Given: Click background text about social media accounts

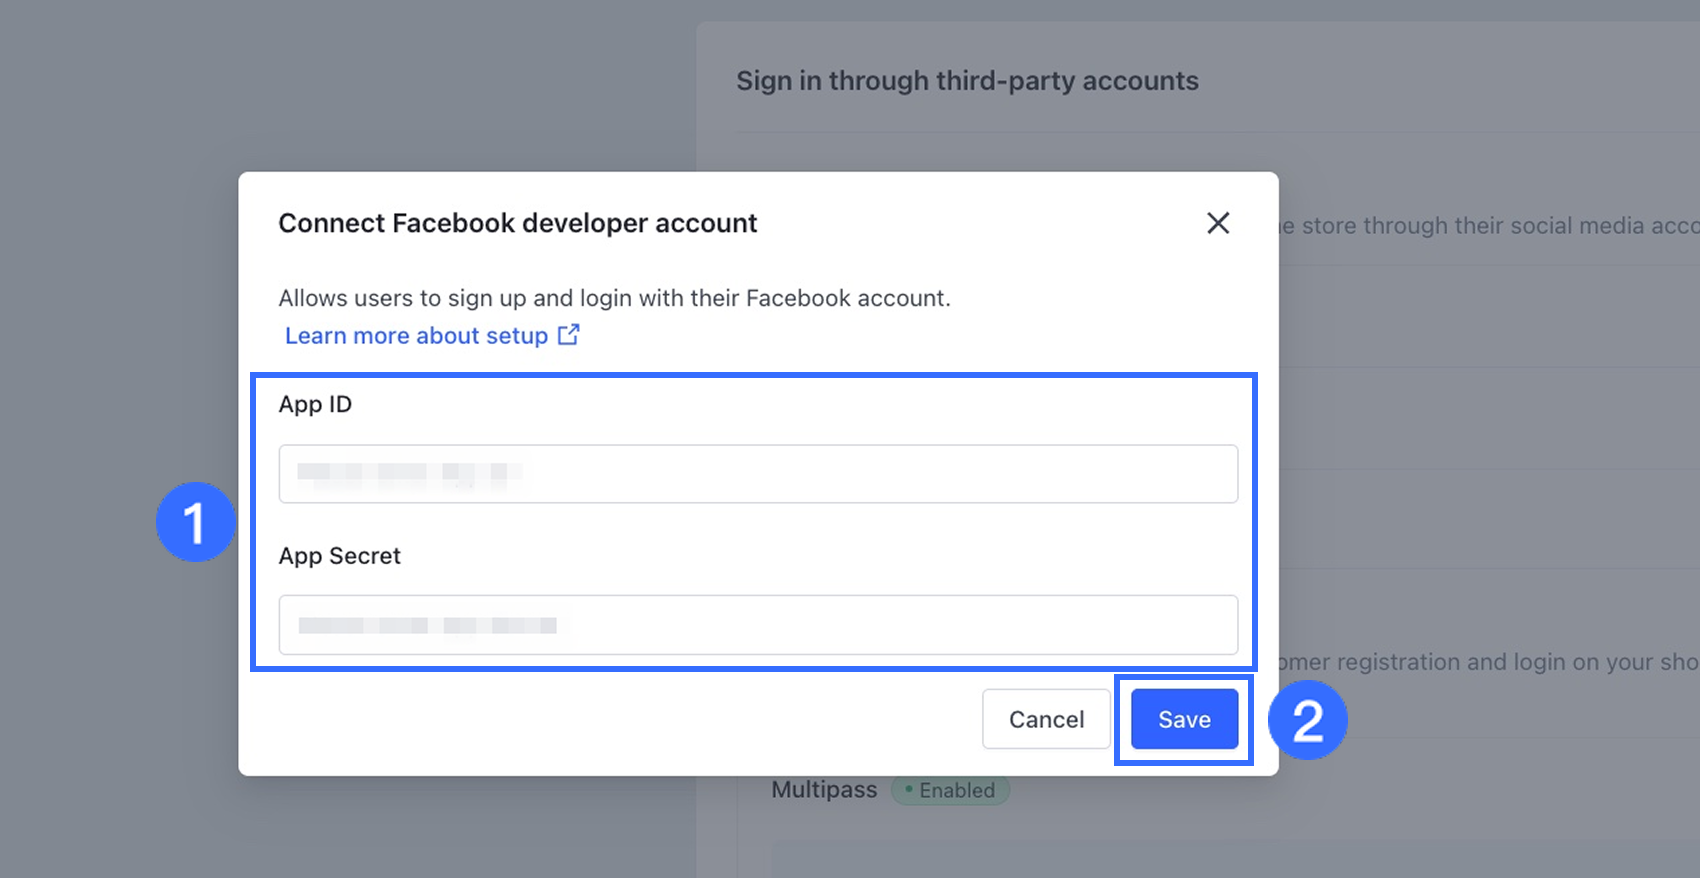Looking at the screenshot, I should (x=1490, y=226).
